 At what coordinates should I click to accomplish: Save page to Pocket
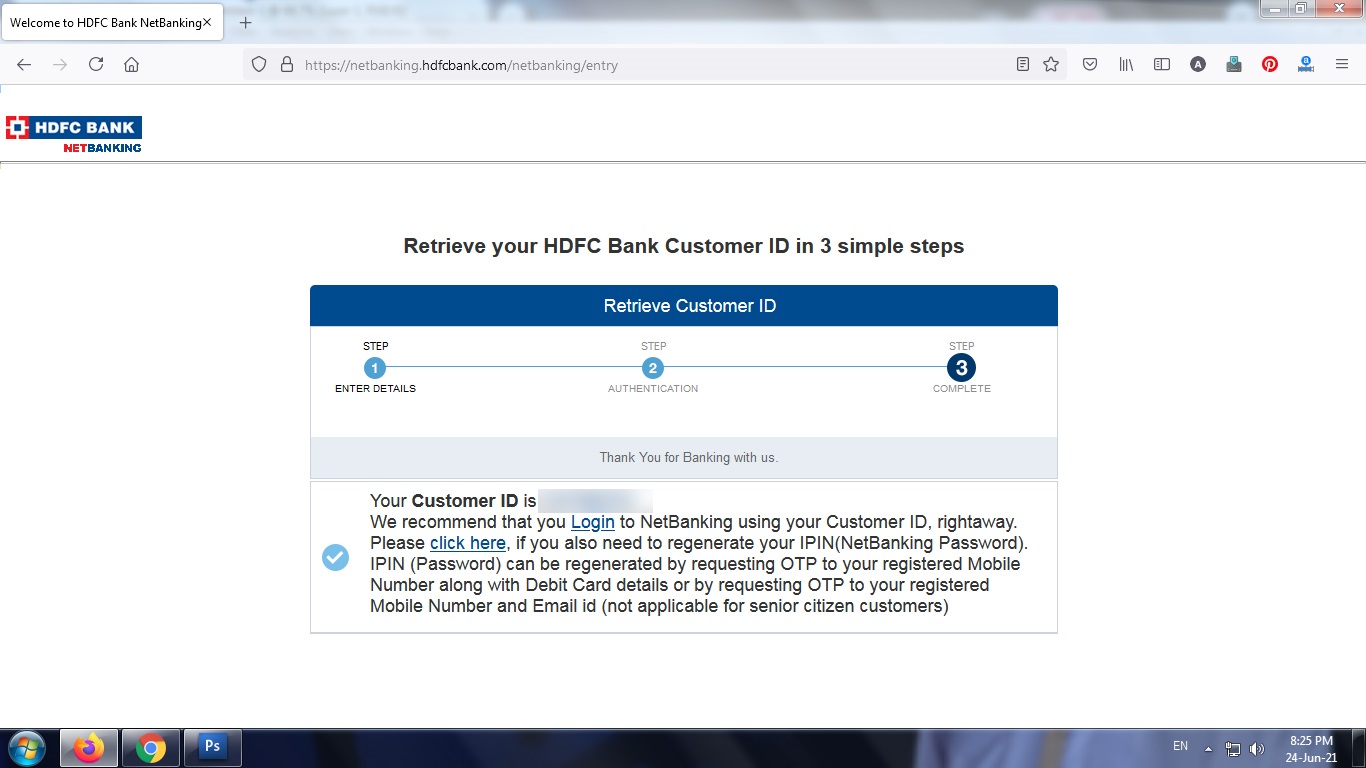point(1090,64)
